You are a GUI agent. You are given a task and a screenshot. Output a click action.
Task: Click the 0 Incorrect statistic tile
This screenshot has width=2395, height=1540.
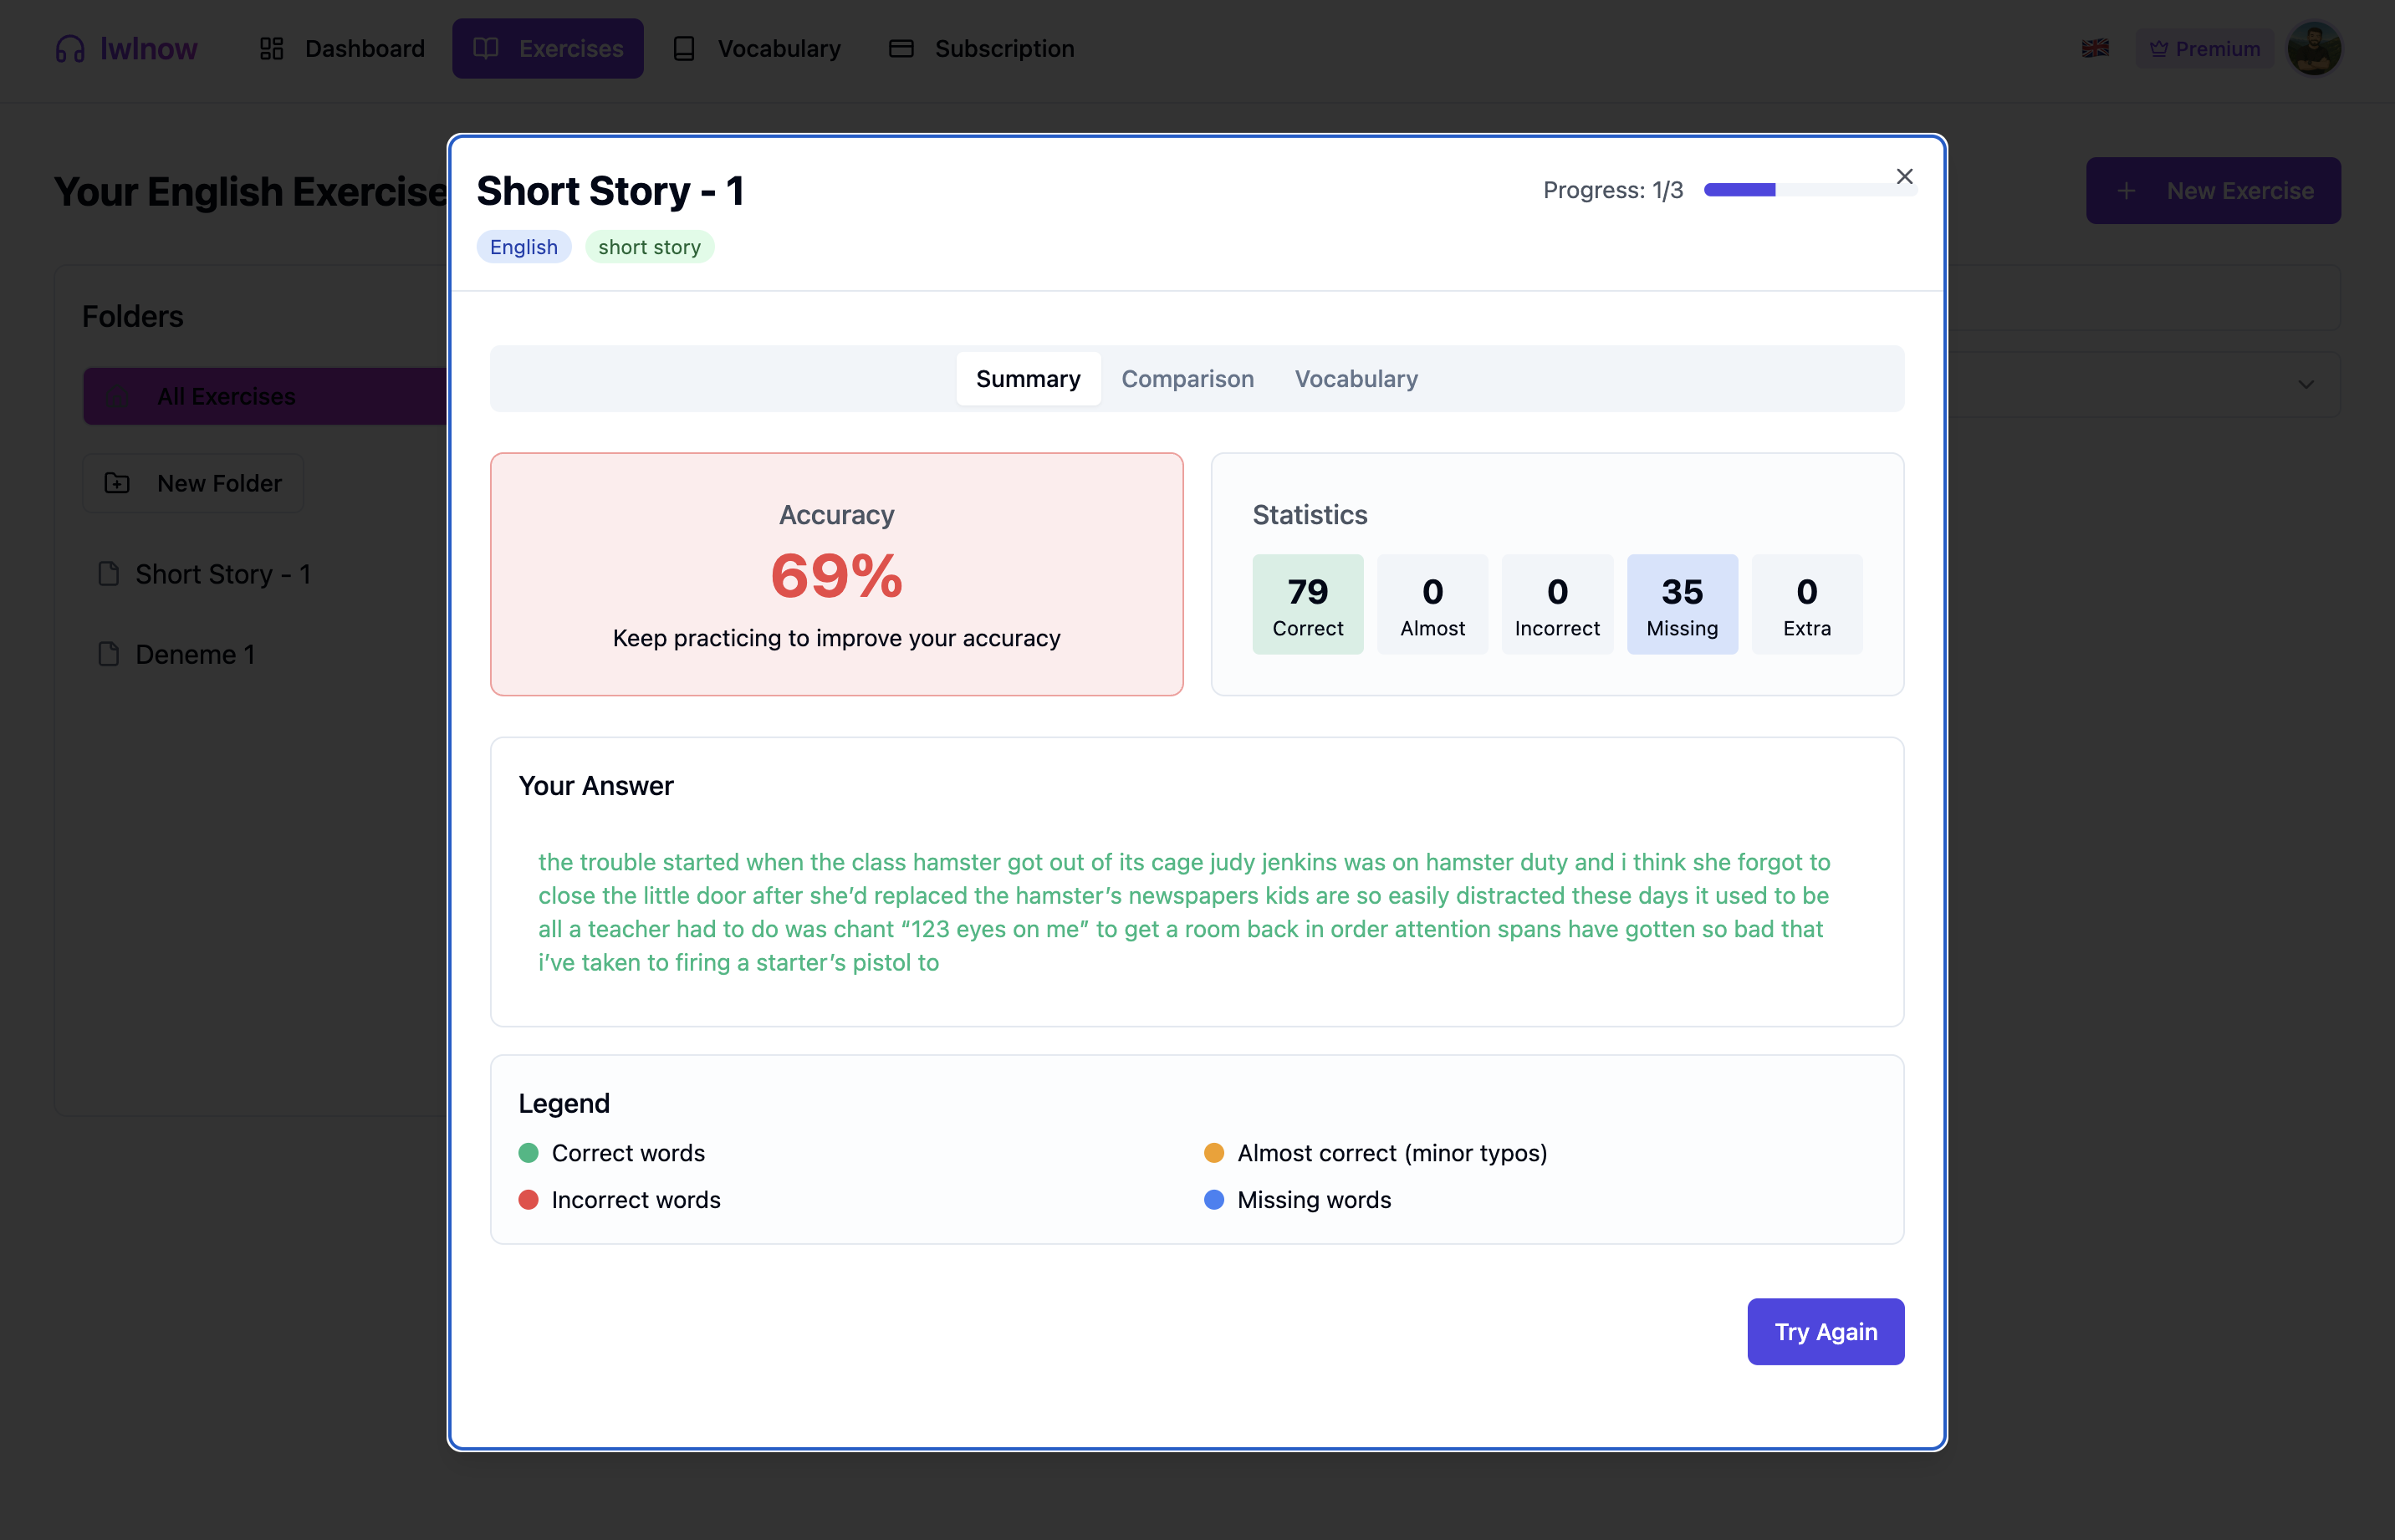click(x=1557, y=605)
